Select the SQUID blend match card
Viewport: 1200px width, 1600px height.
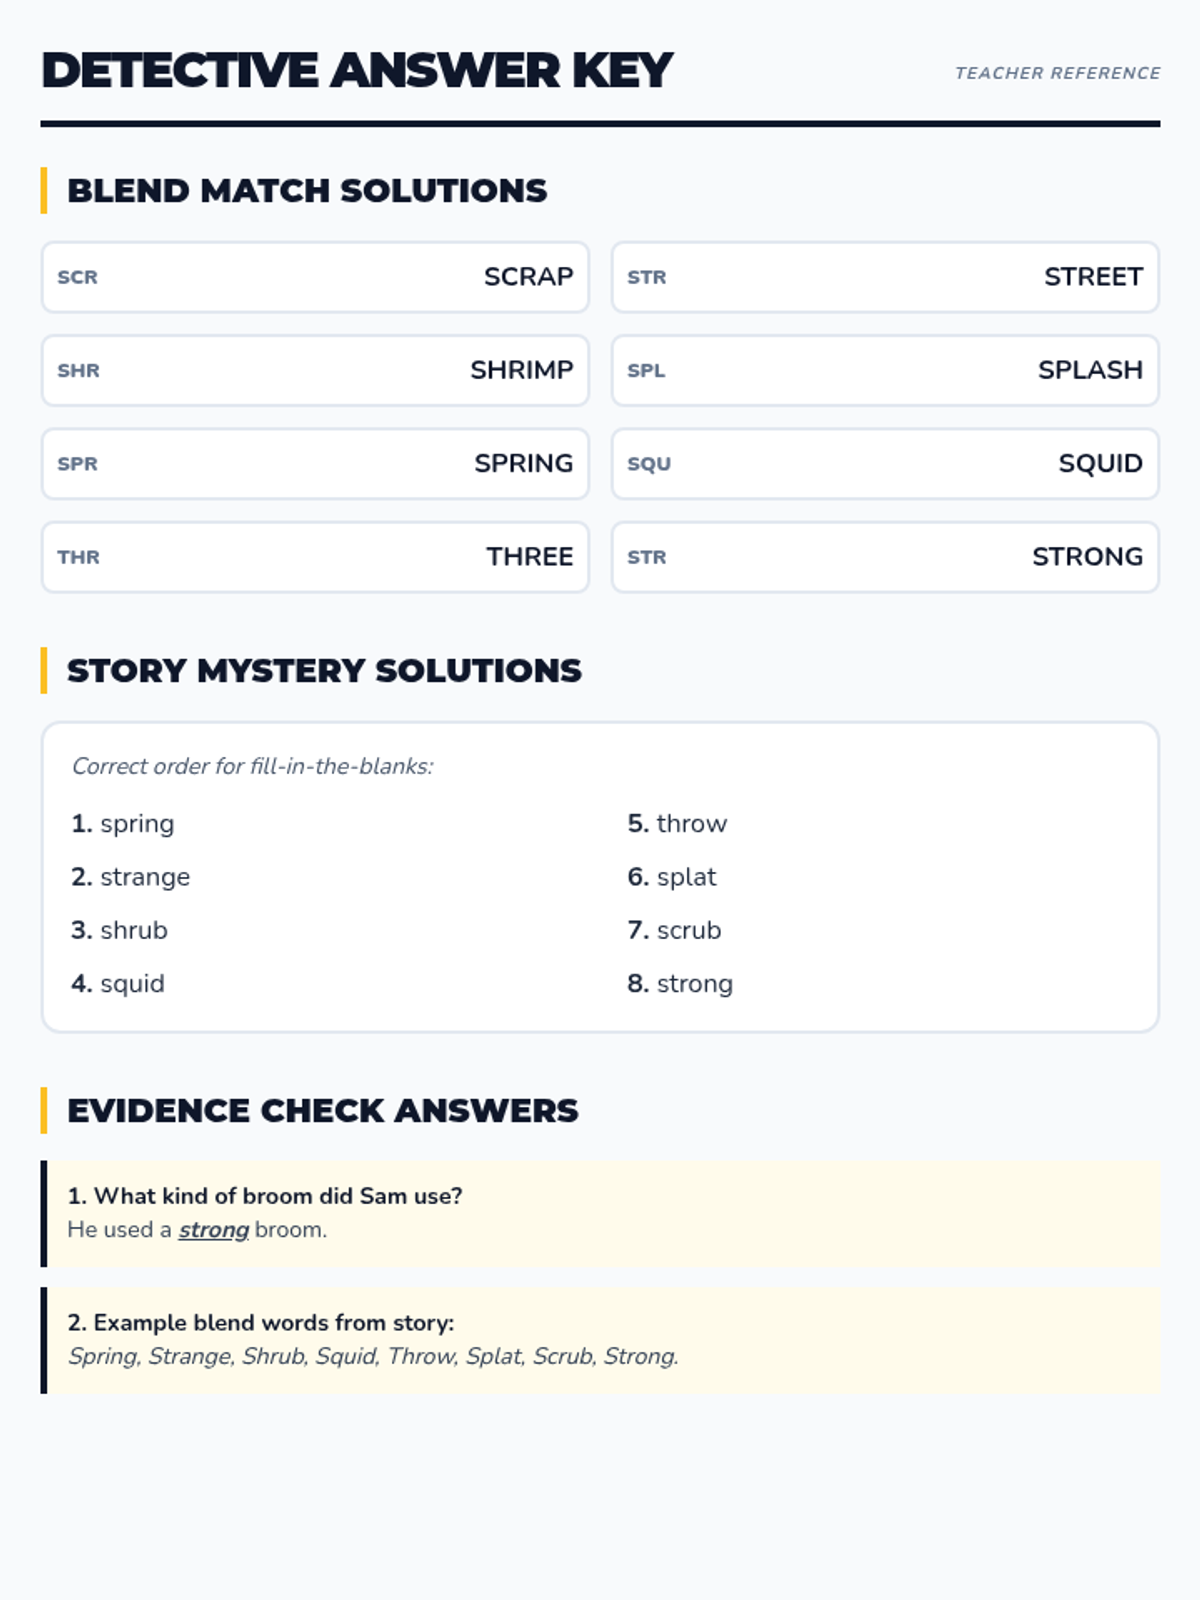pyautogui.click(x=885, y=464)
